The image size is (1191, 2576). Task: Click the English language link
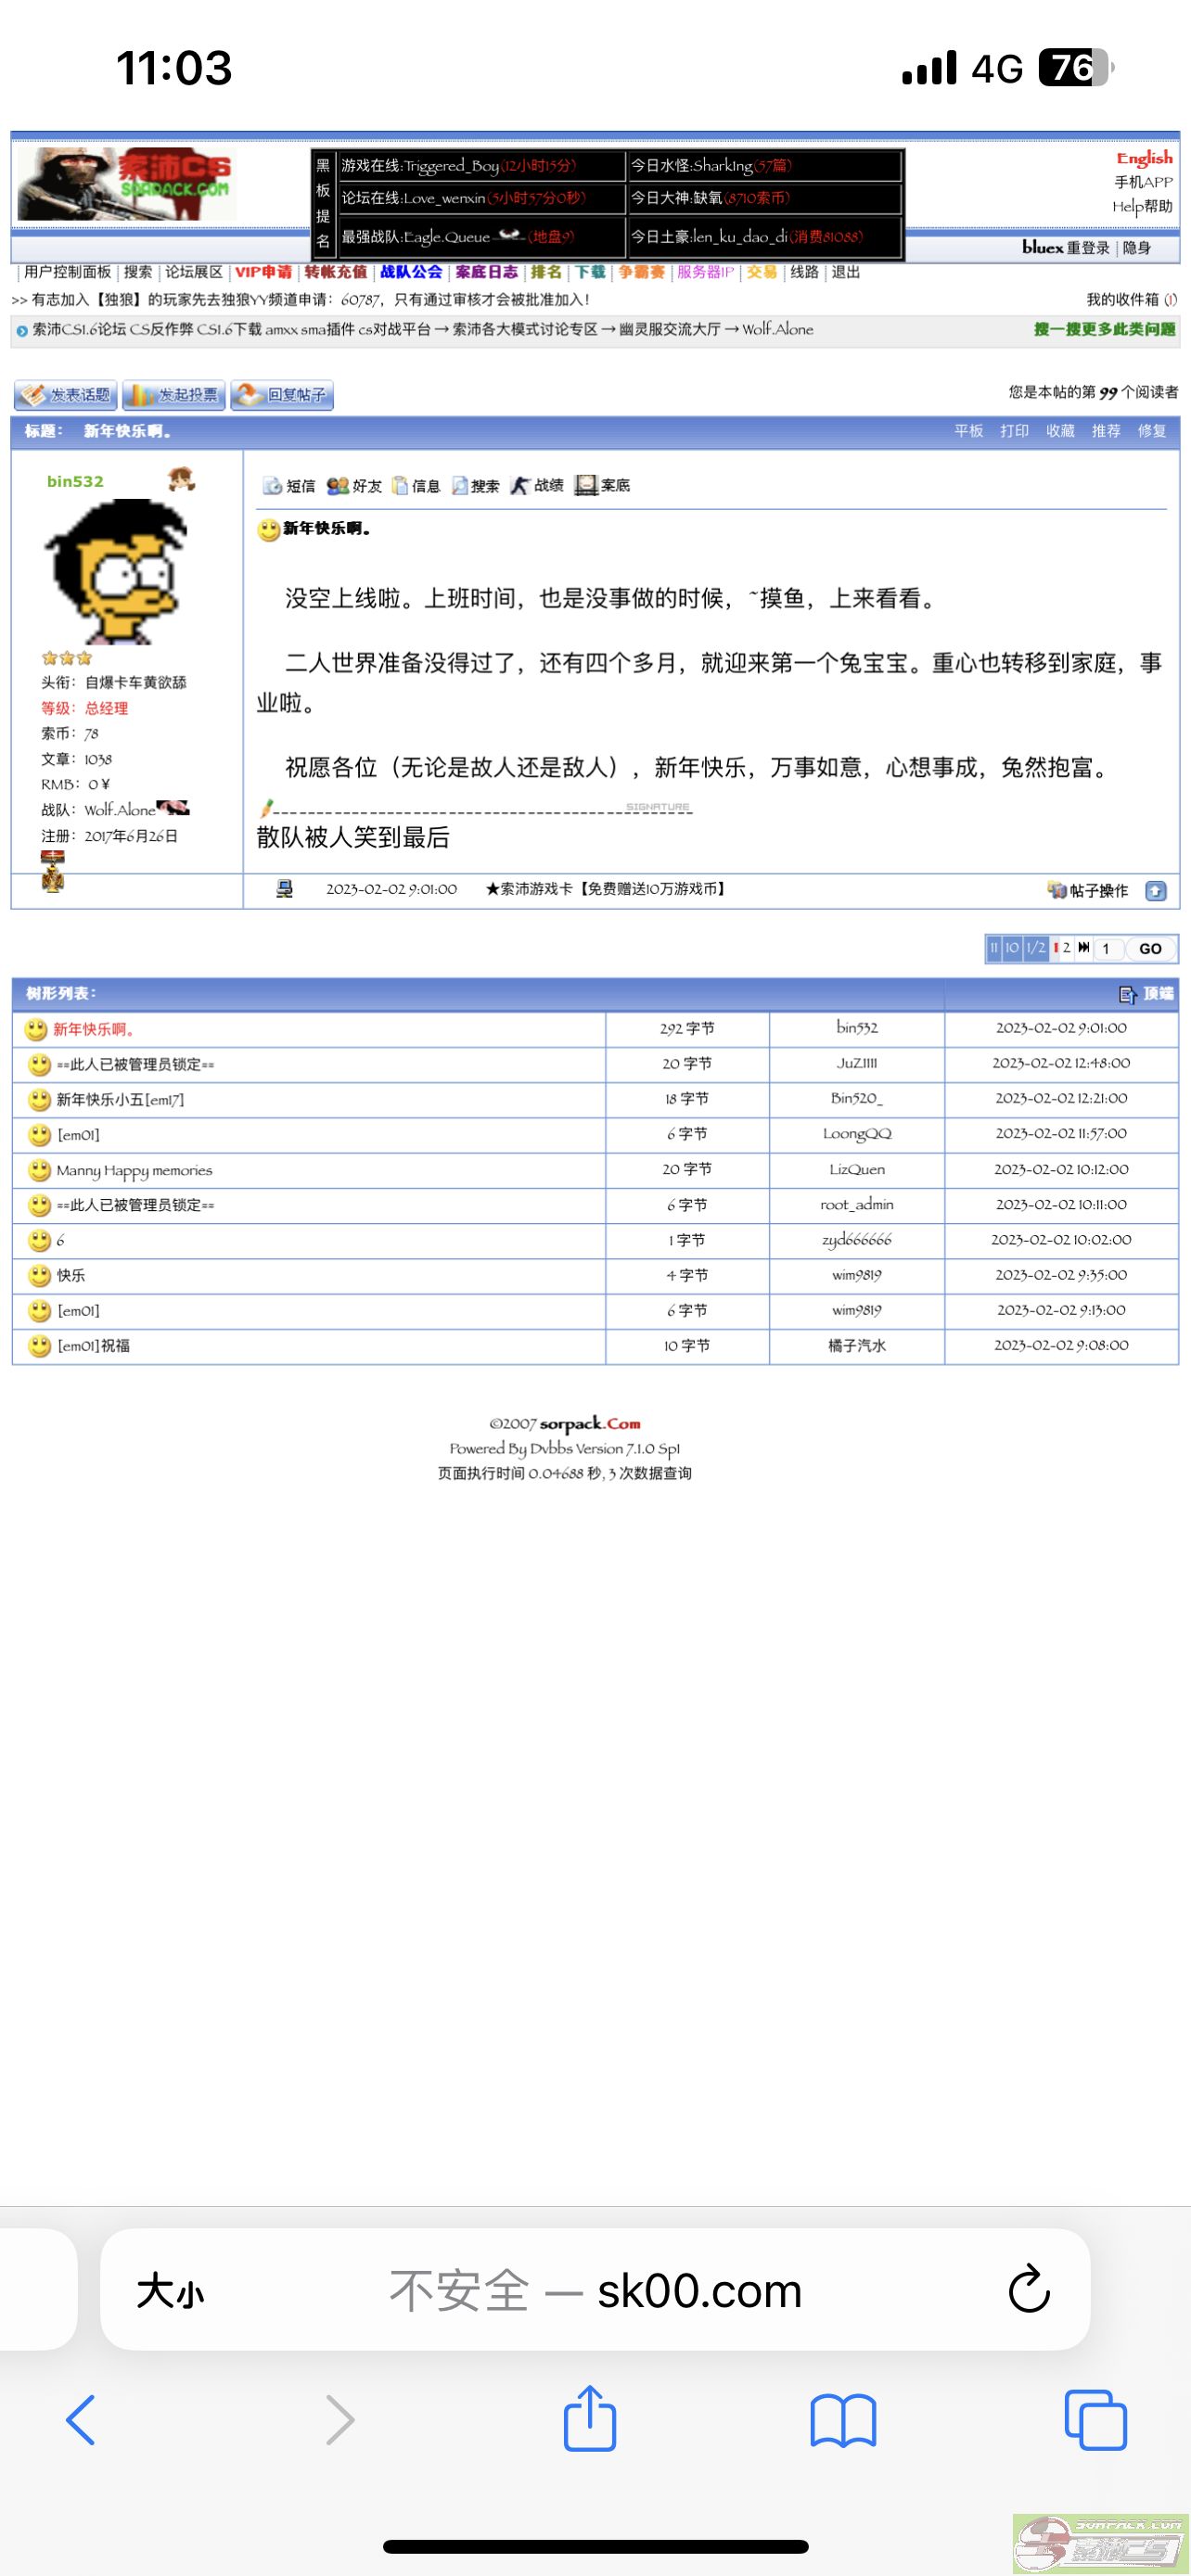pos(1144,158)
